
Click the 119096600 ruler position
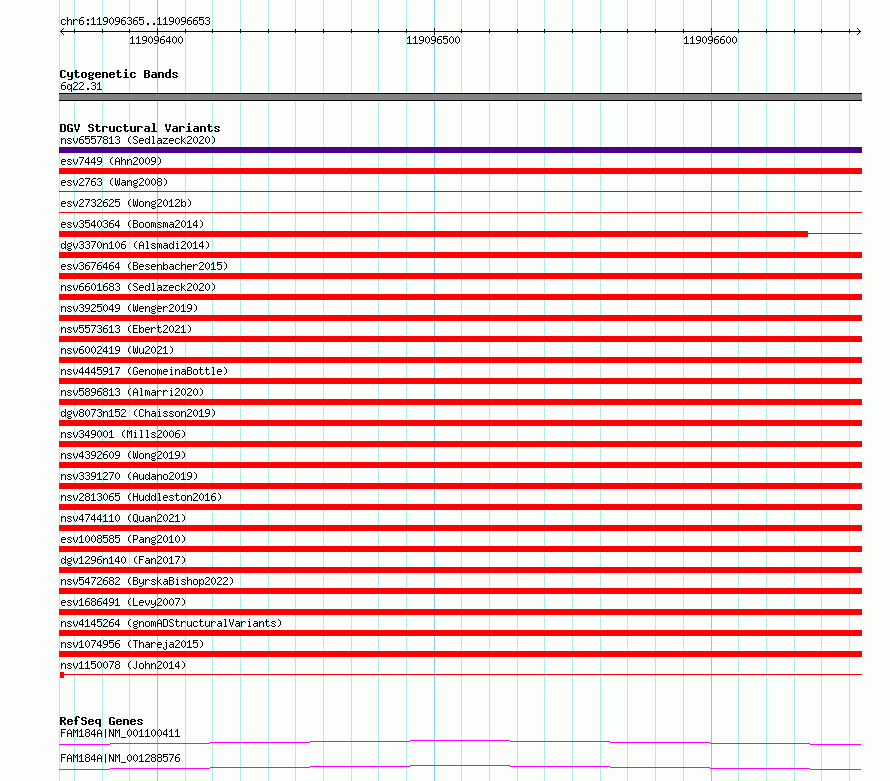(x=710, y=40)
